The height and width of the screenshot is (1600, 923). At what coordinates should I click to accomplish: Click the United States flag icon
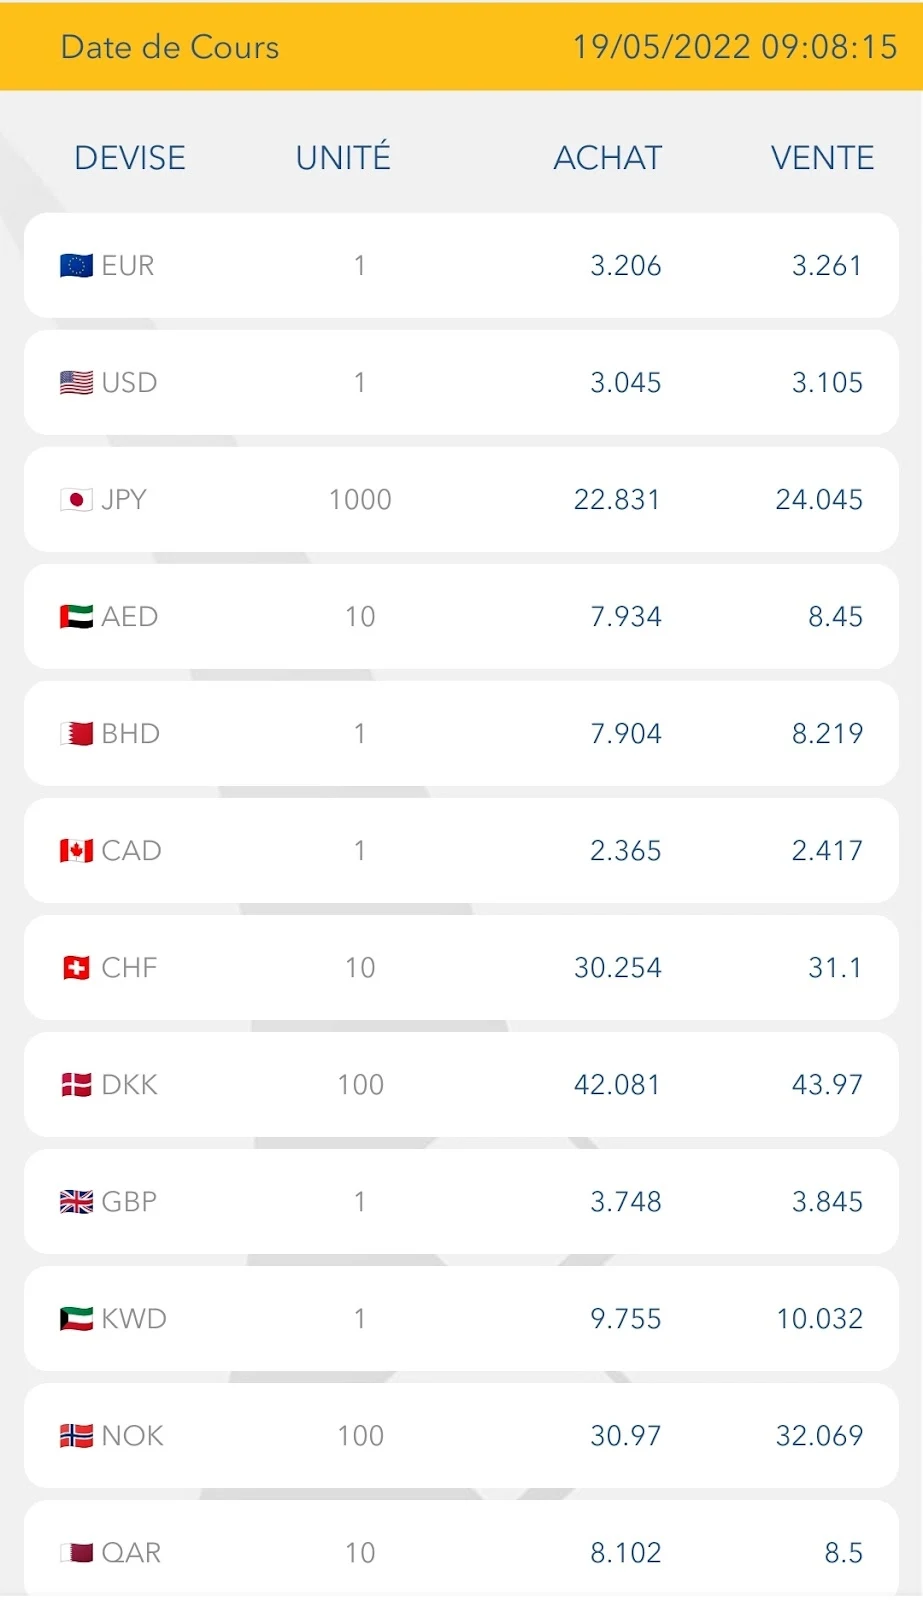[x=76, y=383]
